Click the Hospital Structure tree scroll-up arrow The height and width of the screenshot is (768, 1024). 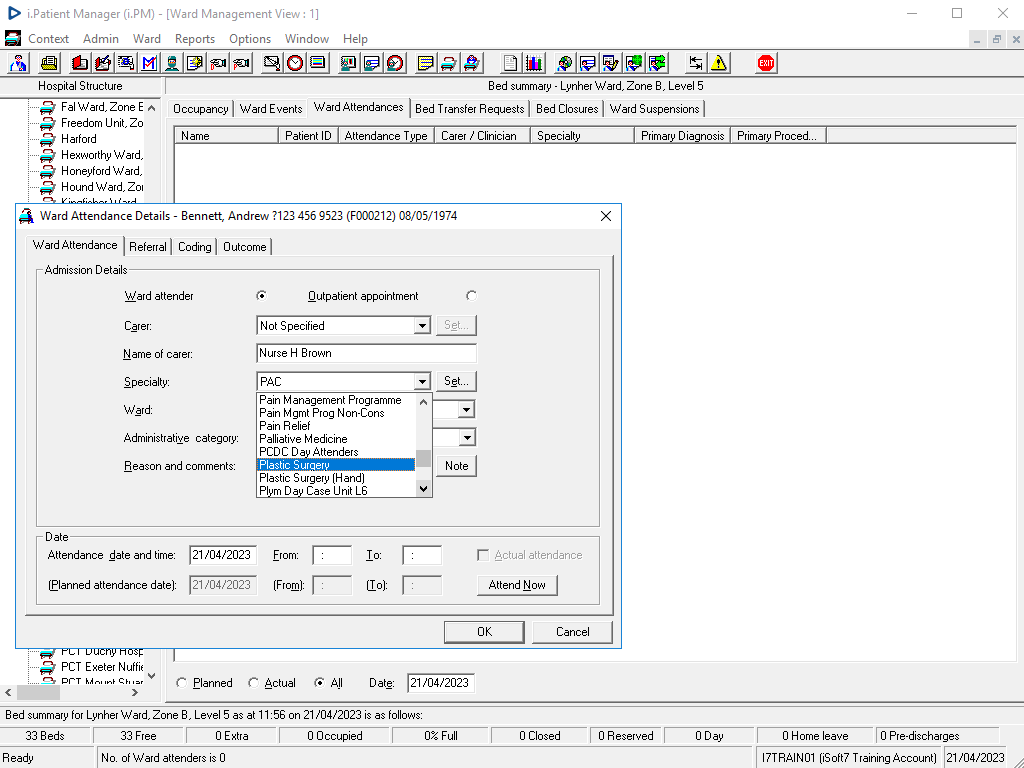tap(152, 108)
